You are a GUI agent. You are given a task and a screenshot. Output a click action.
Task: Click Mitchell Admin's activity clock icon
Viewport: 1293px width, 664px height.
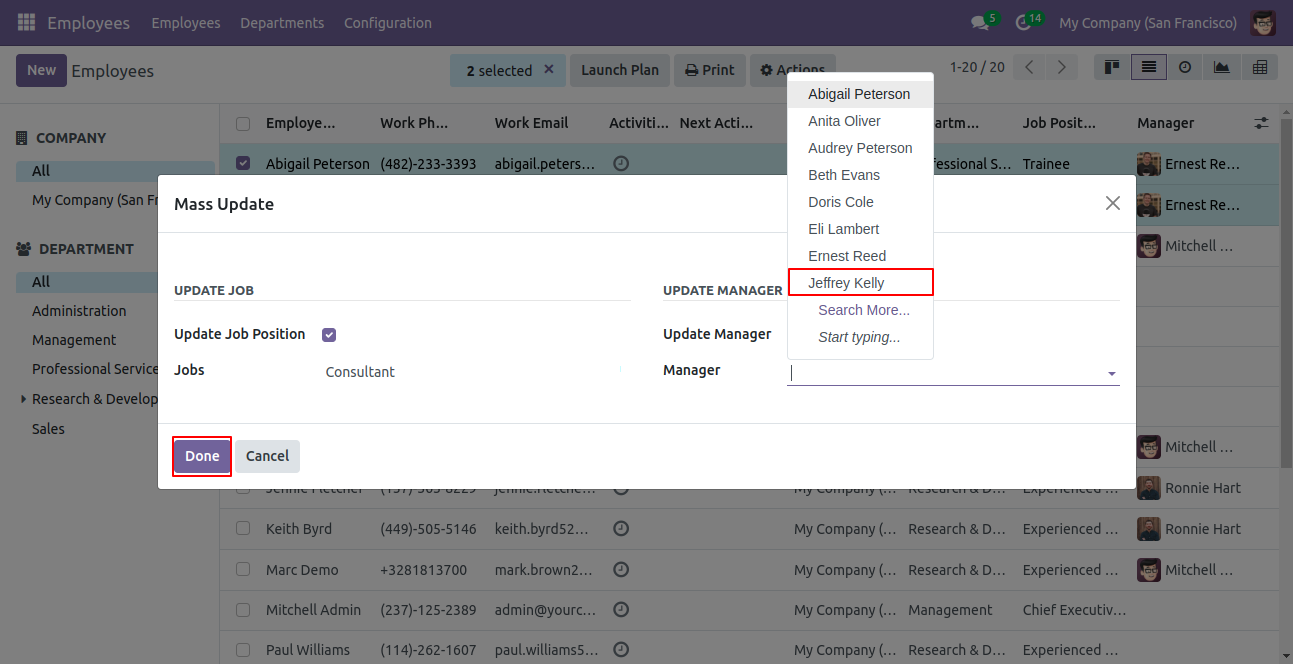coord(621,609)
